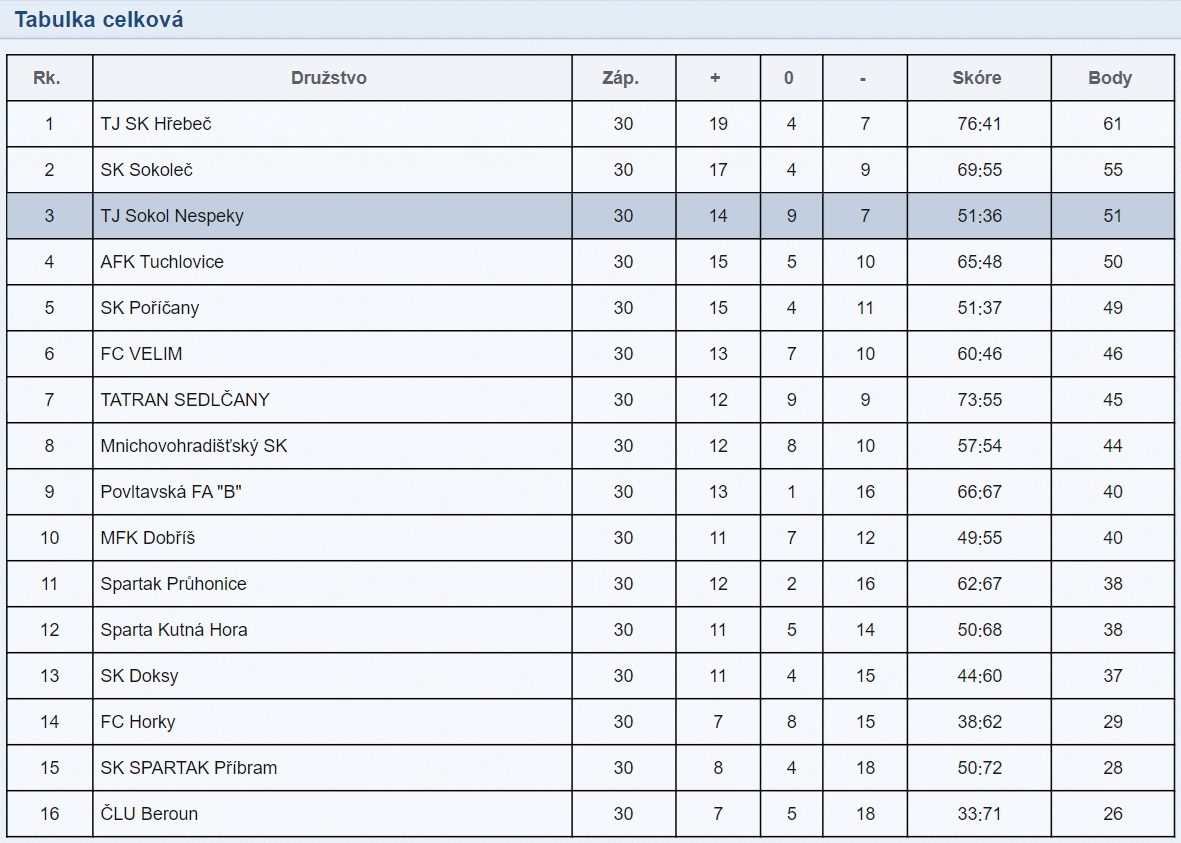
Task: Open team TJ SK Hřebeč
Action: click(156, 124)
